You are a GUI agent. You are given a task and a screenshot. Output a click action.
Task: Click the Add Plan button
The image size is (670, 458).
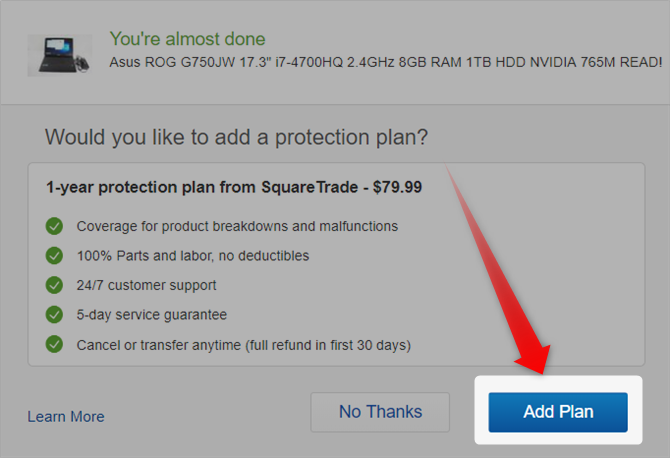click(557, 412)
